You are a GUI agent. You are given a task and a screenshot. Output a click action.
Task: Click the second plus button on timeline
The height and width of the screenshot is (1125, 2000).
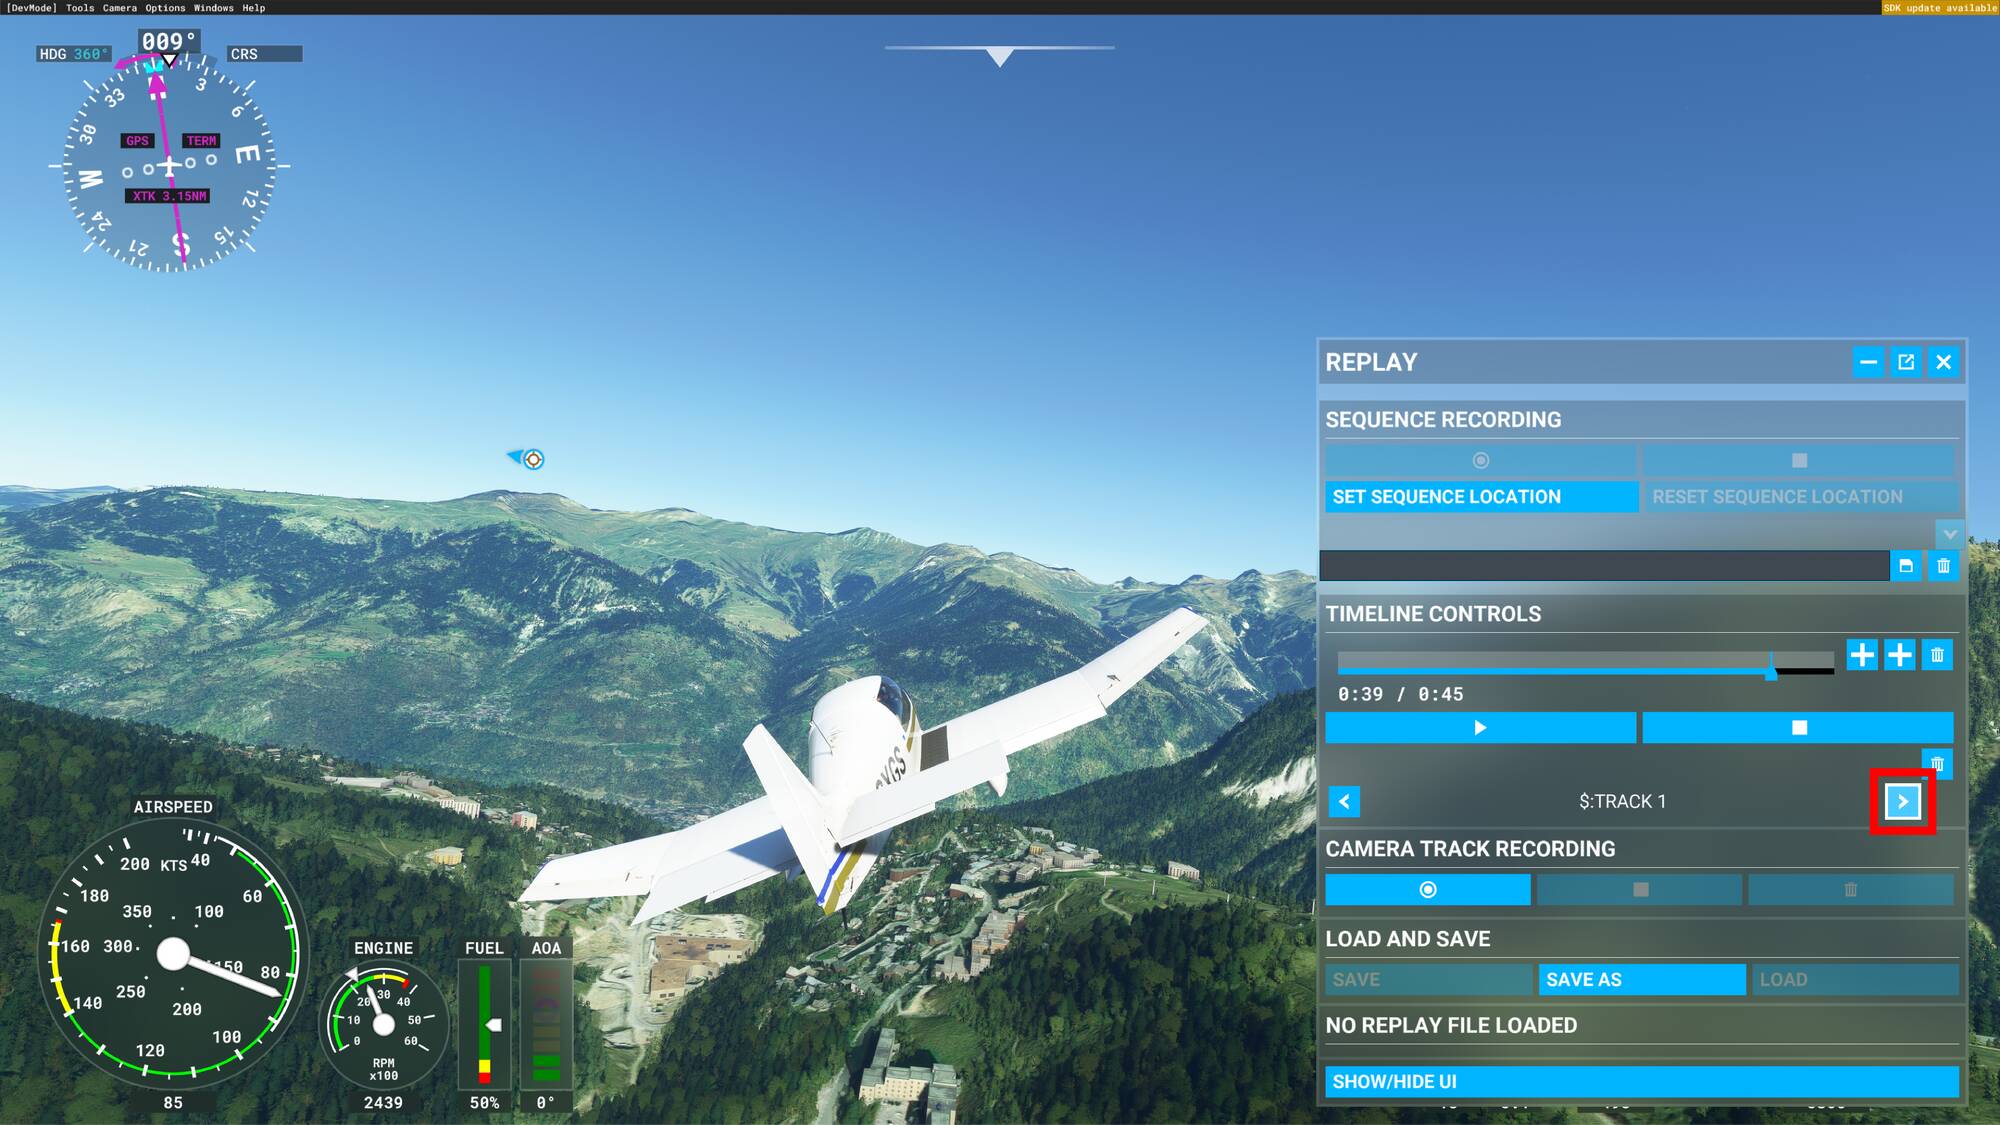(1899, 655)
